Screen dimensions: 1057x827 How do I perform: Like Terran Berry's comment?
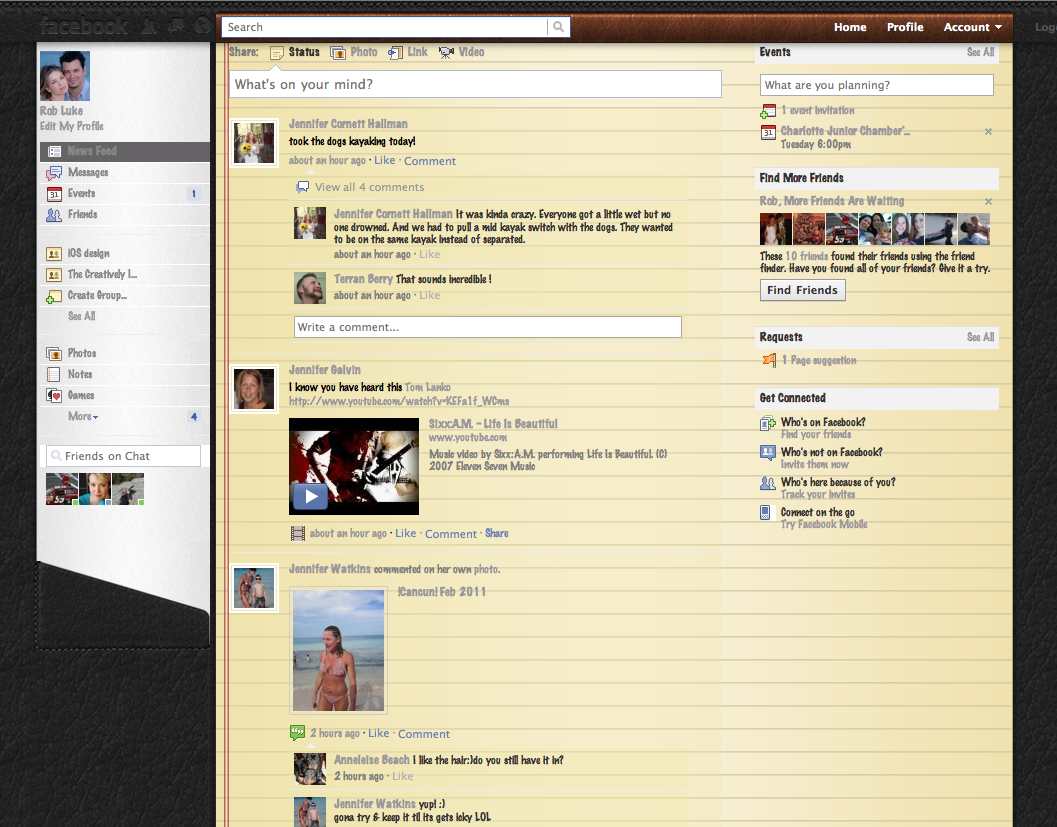[x=429, y=296]
